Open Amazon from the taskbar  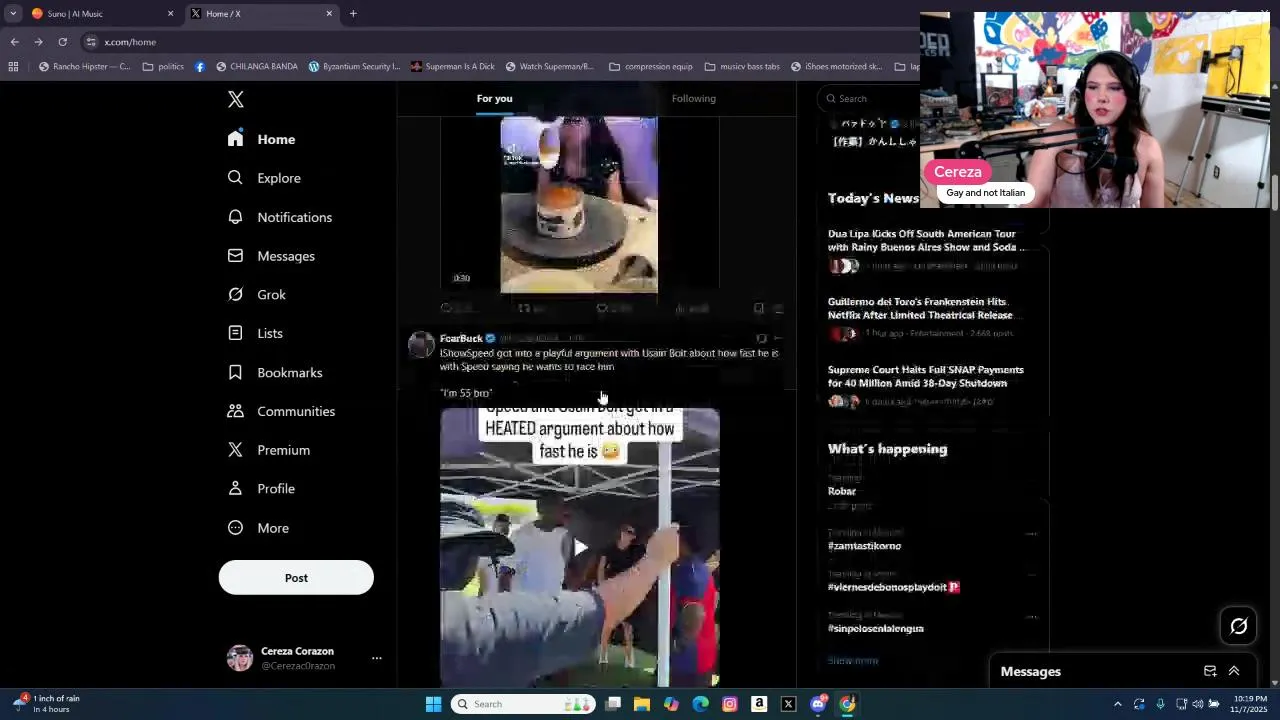point(759,704)
